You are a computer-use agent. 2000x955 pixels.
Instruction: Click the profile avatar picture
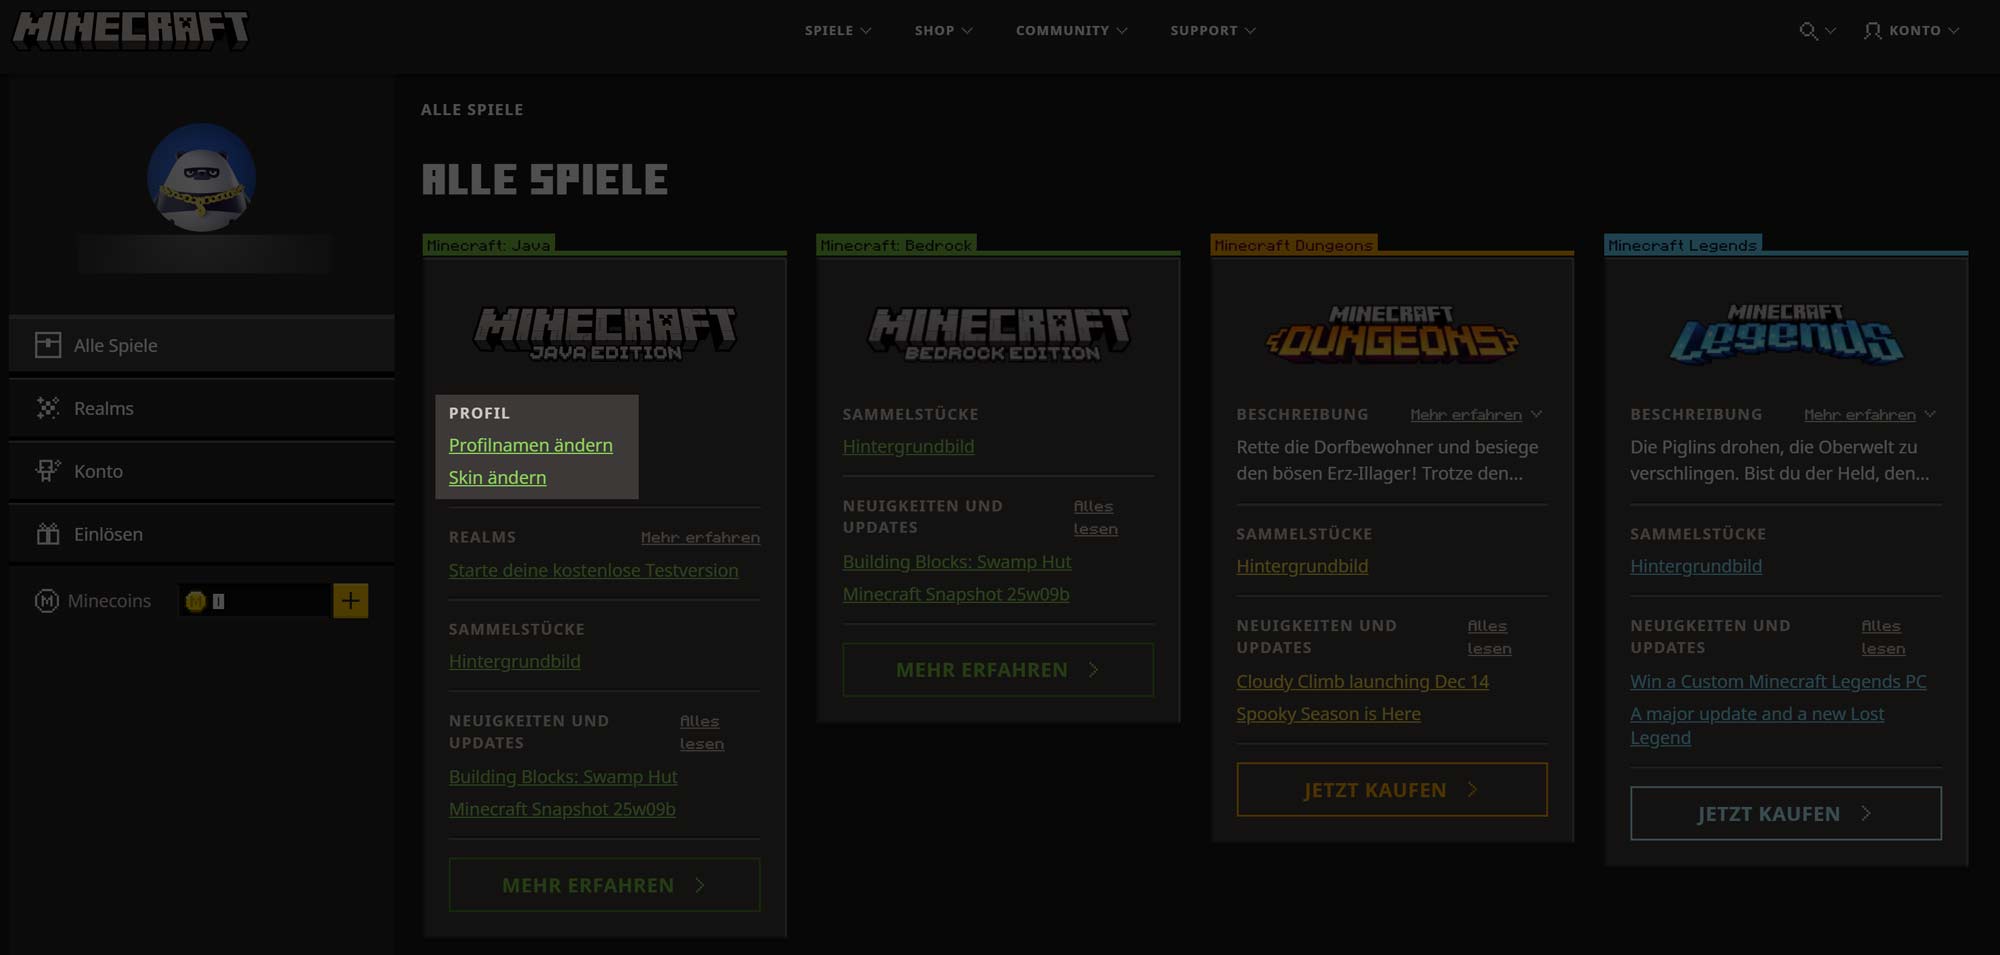[201, 178]
